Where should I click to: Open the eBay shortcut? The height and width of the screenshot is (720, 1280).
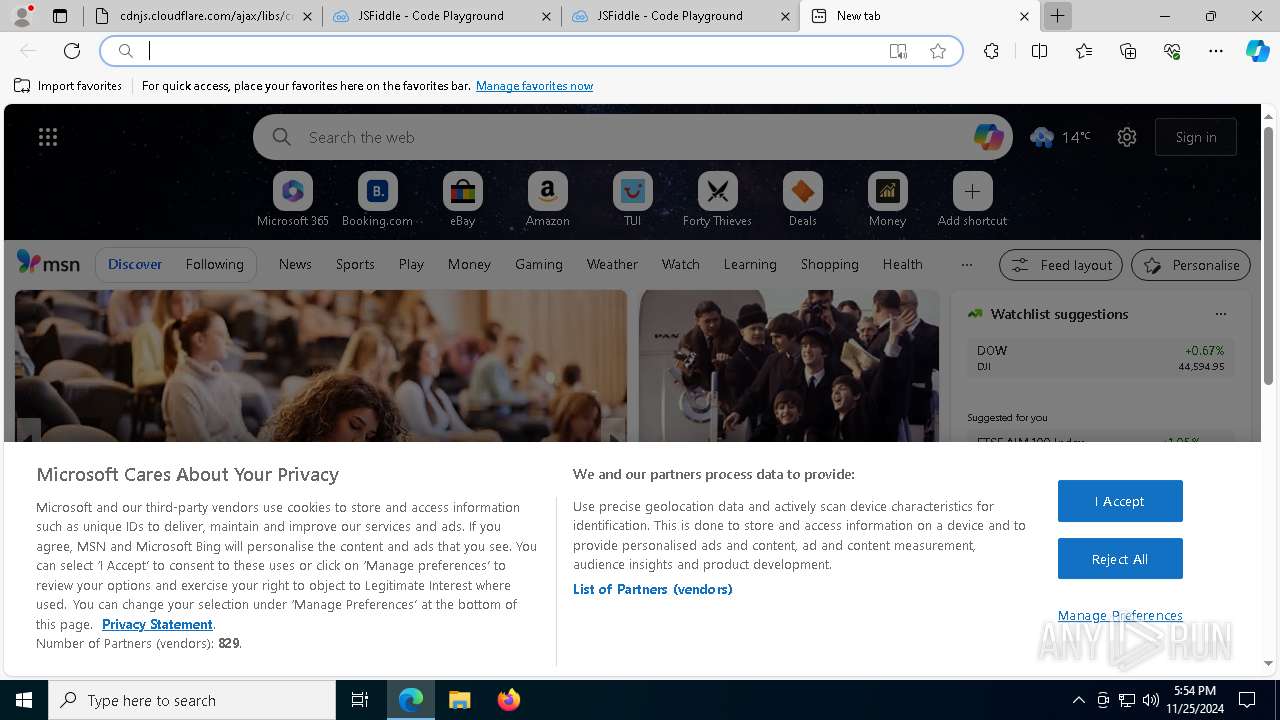[x=462, y=200]
